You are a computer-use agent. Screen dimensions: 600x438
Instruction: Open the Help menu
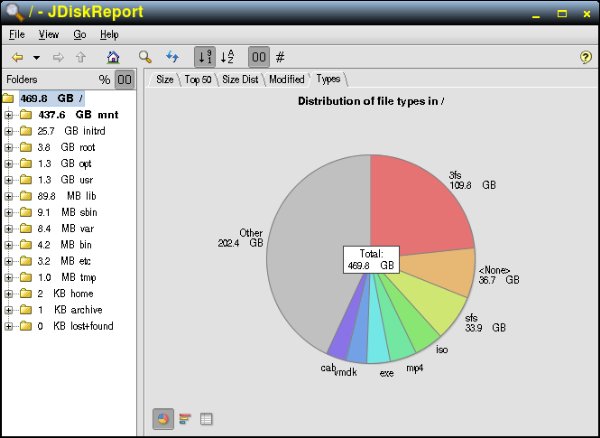(109, 35)
